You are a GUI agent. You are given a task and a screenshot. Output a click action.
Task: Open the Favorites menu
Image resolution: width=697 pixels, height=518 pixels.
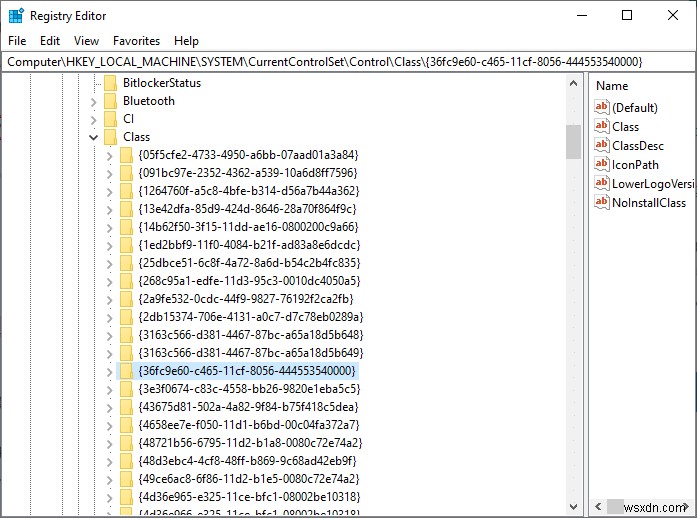[x=136, y=41]
